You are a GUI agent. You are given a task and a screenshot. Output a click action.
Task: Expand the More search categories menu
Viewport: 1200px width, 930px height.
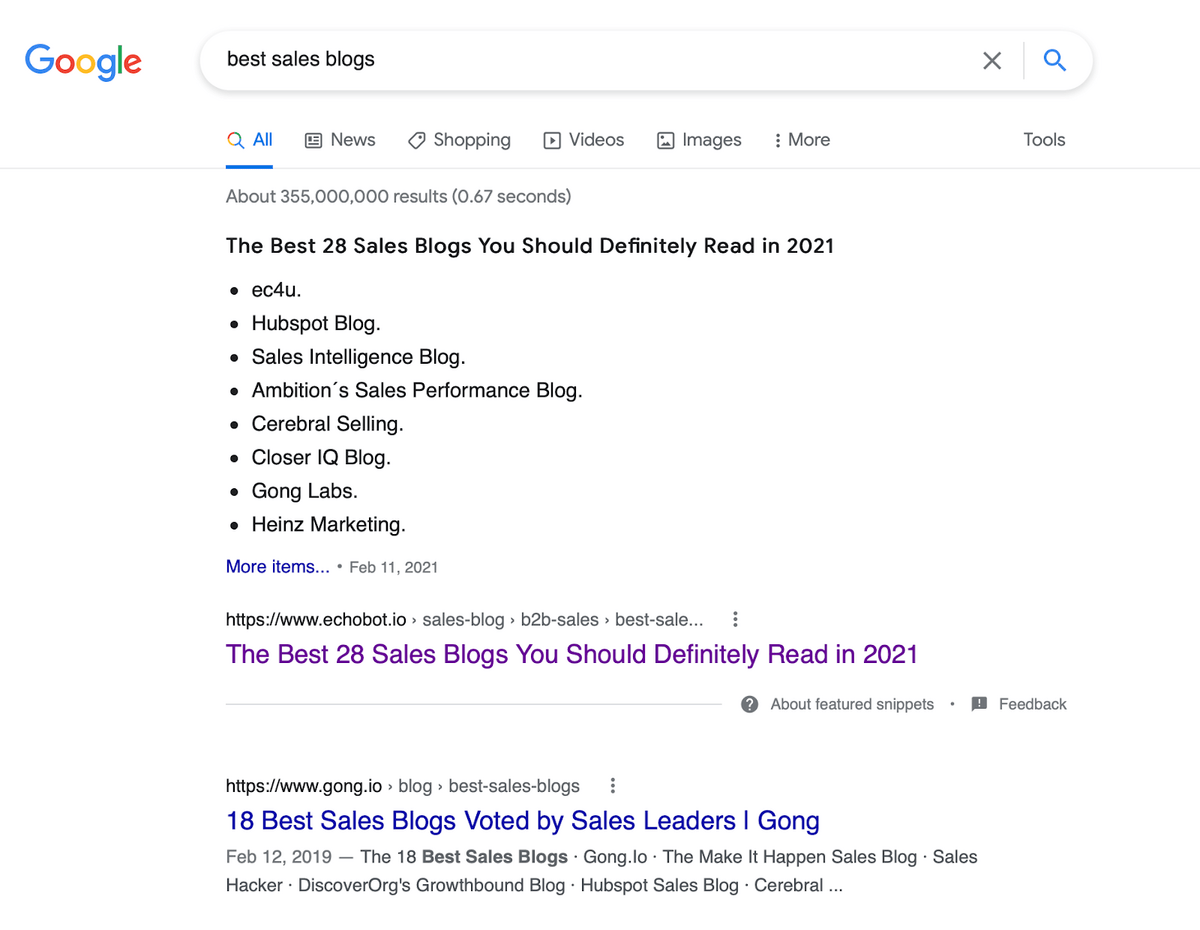802,140
